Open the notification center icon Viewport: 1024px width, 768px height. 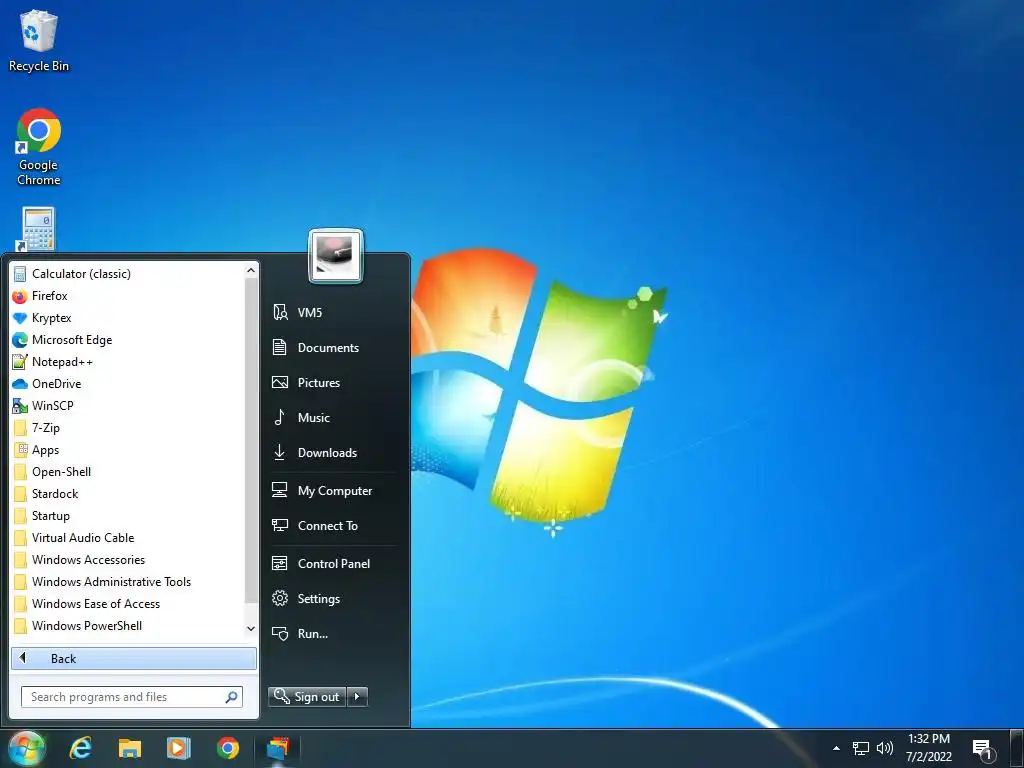click(984, 749)
